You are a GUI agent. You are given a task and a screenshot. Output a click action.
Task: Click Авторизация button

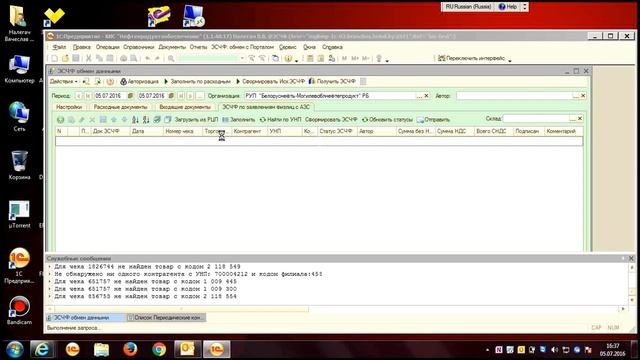(139, 82)
